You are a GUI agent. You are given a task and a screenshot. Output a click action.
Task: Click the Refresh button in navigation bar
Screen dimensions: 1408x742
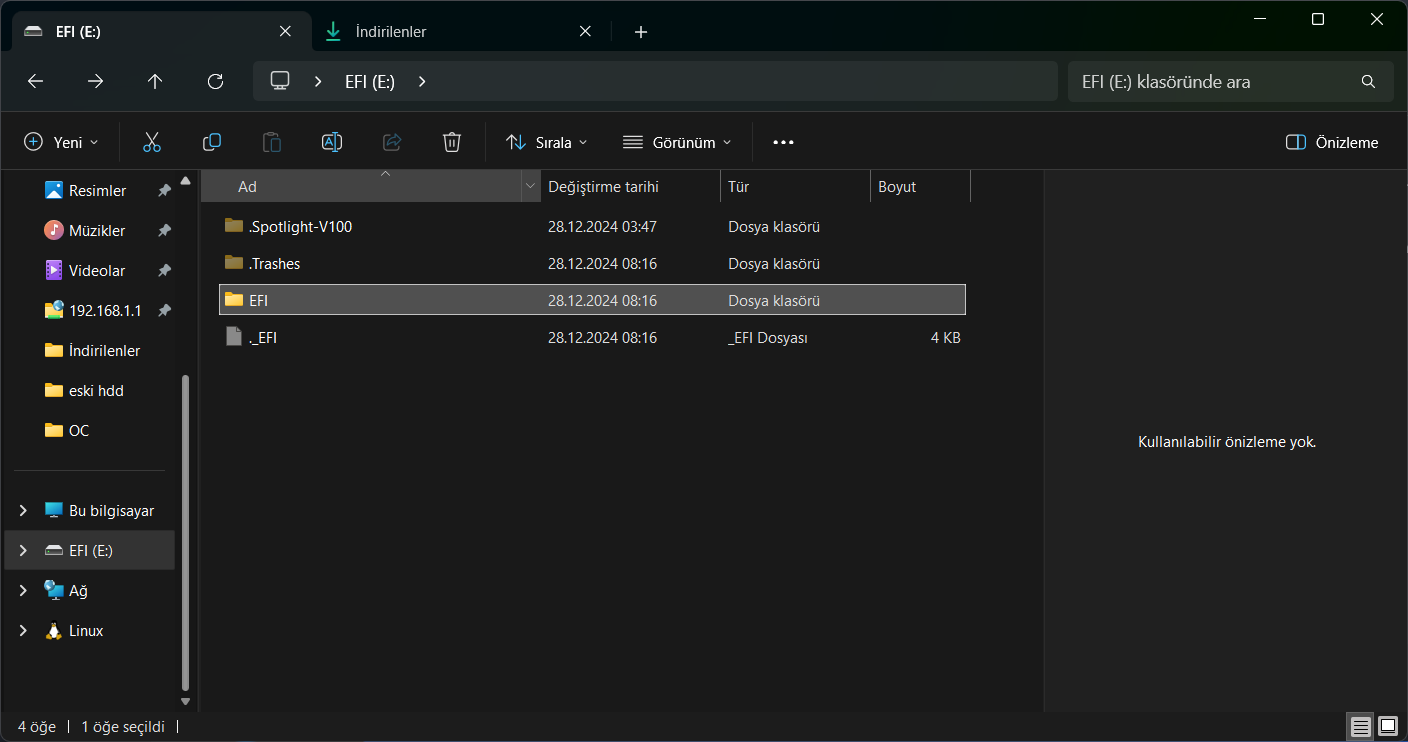click(215, 82)
